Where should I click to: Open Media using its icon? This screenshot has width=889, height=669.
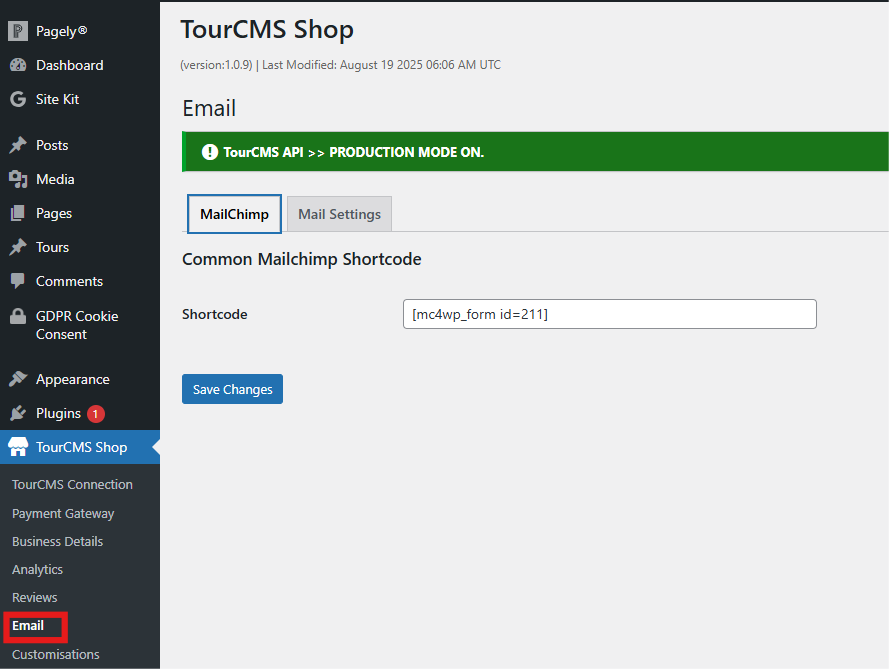tap(18, 179)
